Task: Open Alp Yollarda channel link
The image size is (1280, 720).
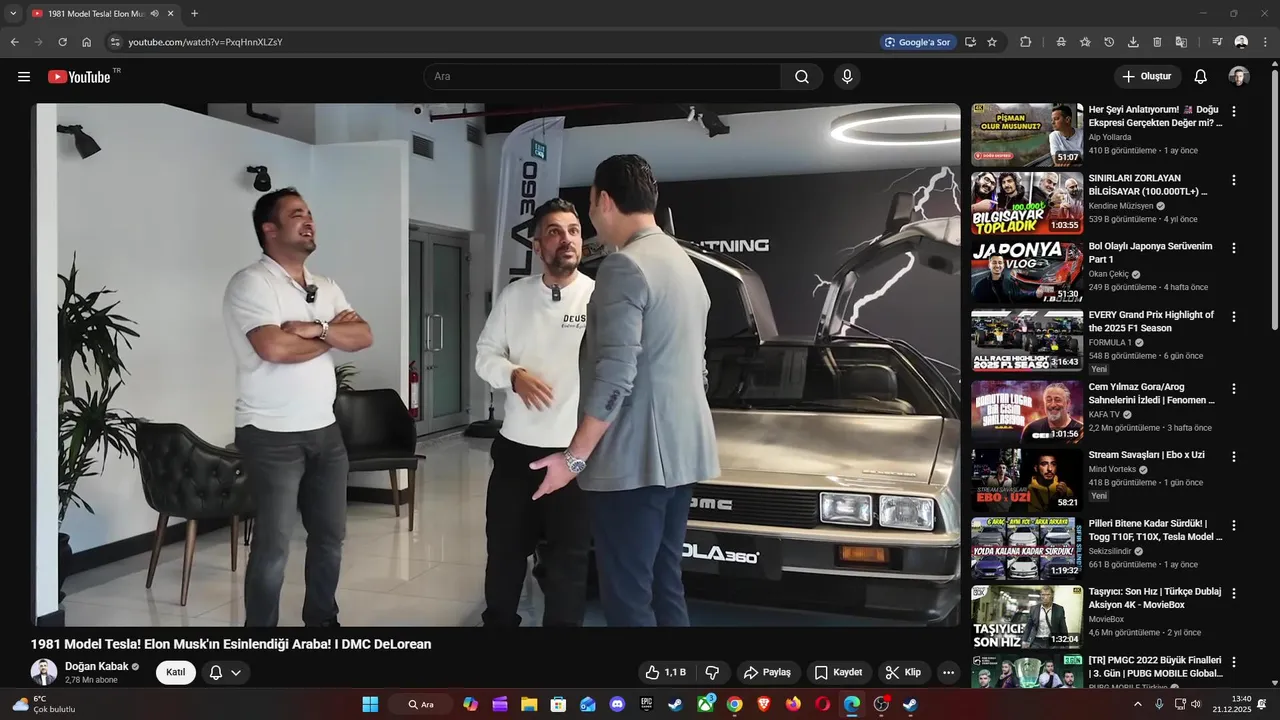Action: [x=1110, y=137]
